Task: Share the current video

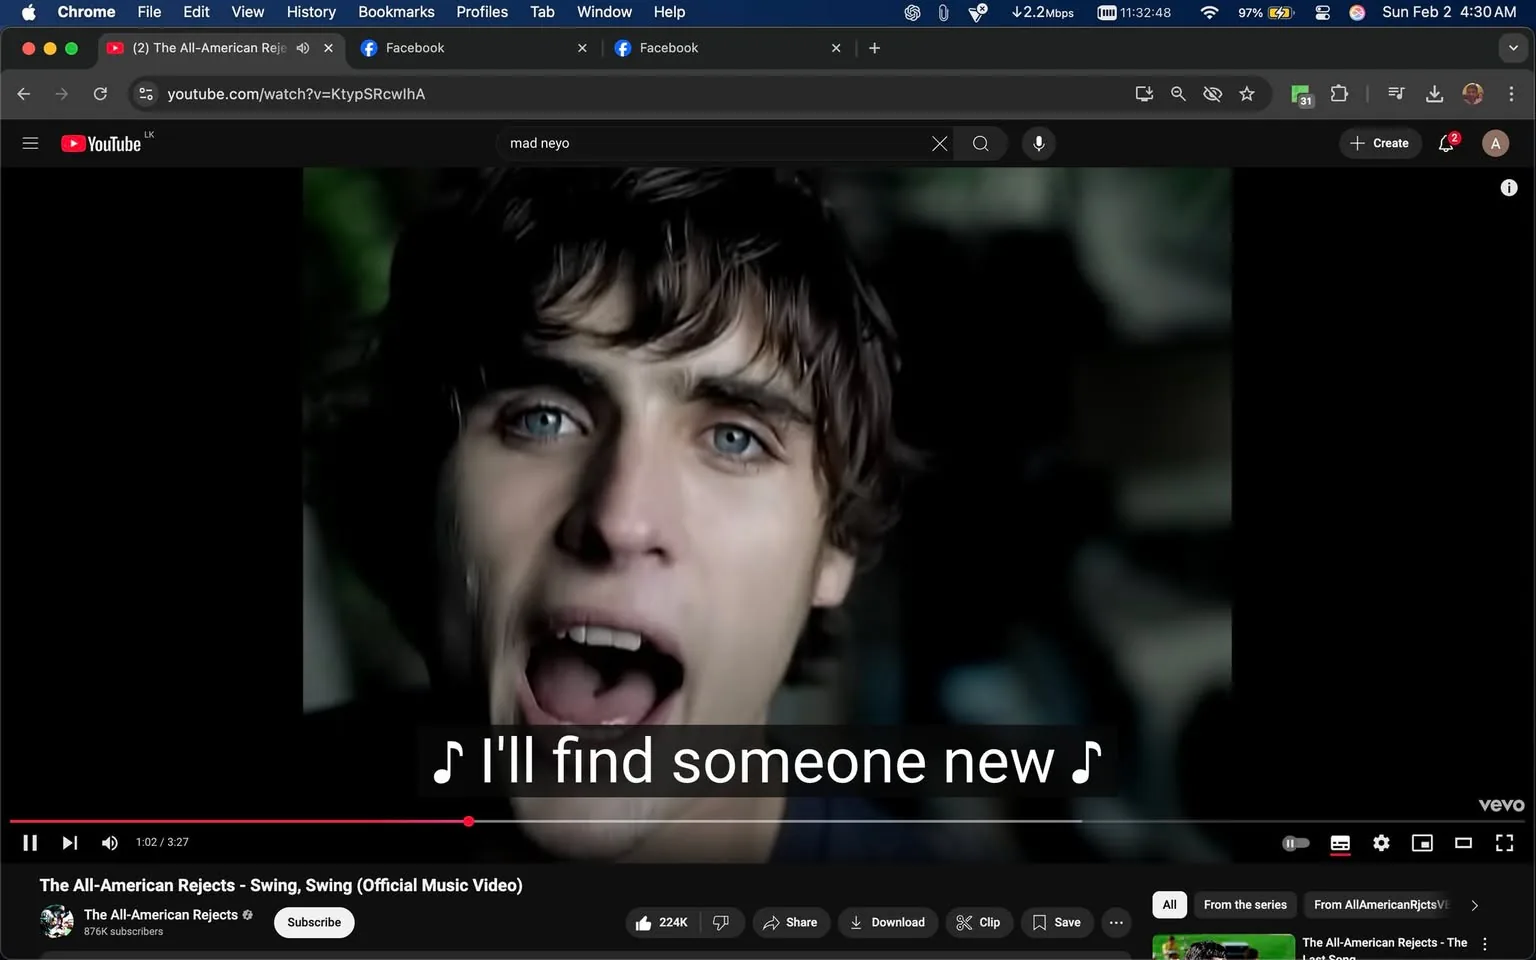Action: click(791, 922)
